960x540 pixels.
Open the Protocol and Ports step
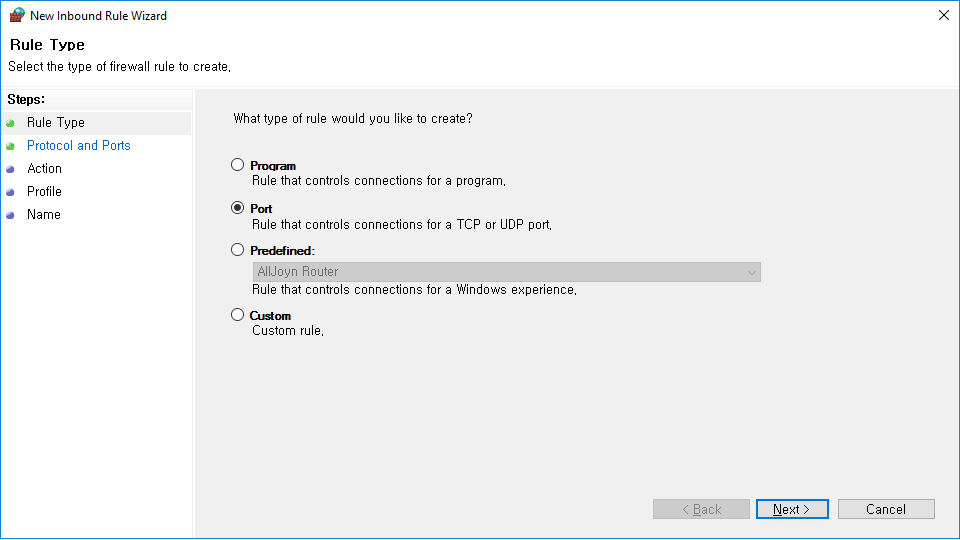pyautogui.click(x=79, y=146)
